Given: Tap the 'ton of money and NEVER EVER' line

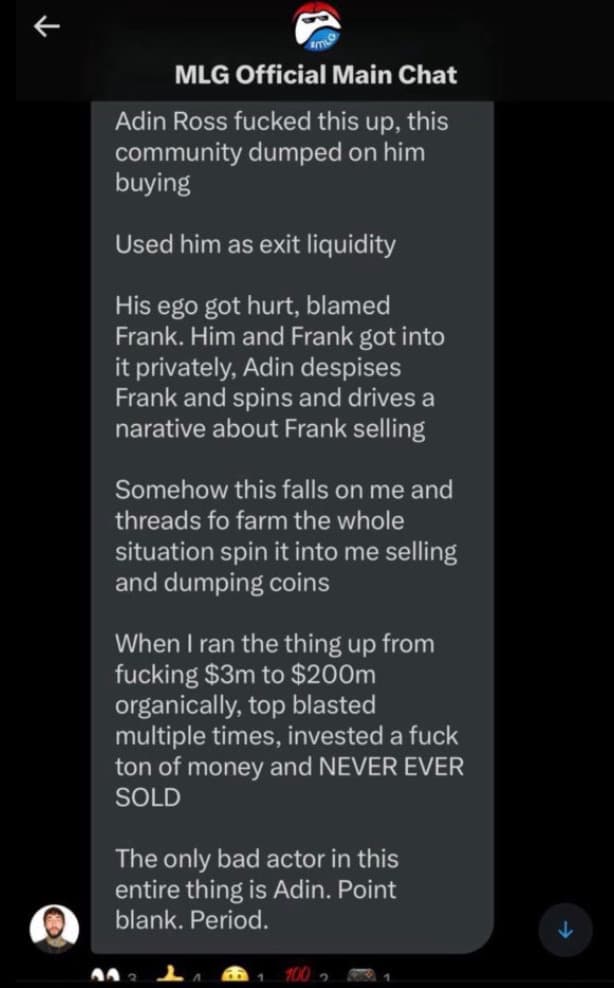Looking at the screenshot, I should (289, 766).
